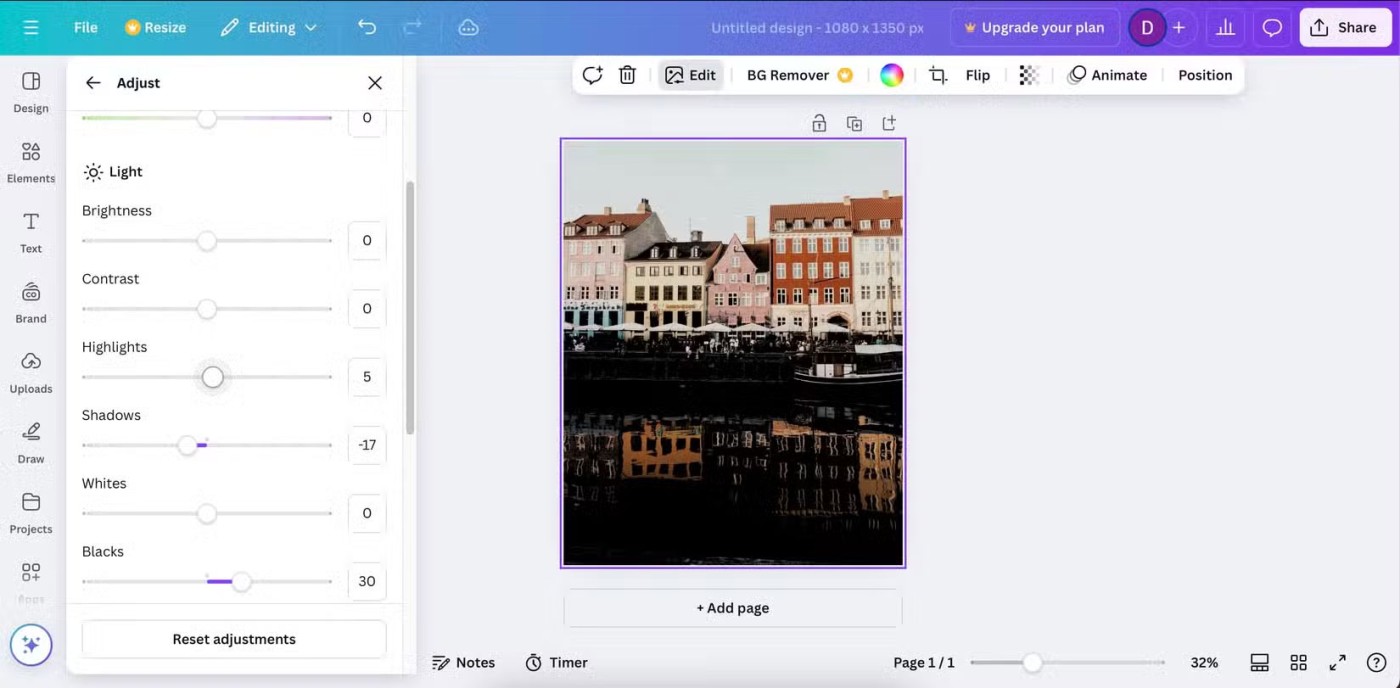Open the rainbow color edit icon

pyautogui.click(x=891, y=75)
